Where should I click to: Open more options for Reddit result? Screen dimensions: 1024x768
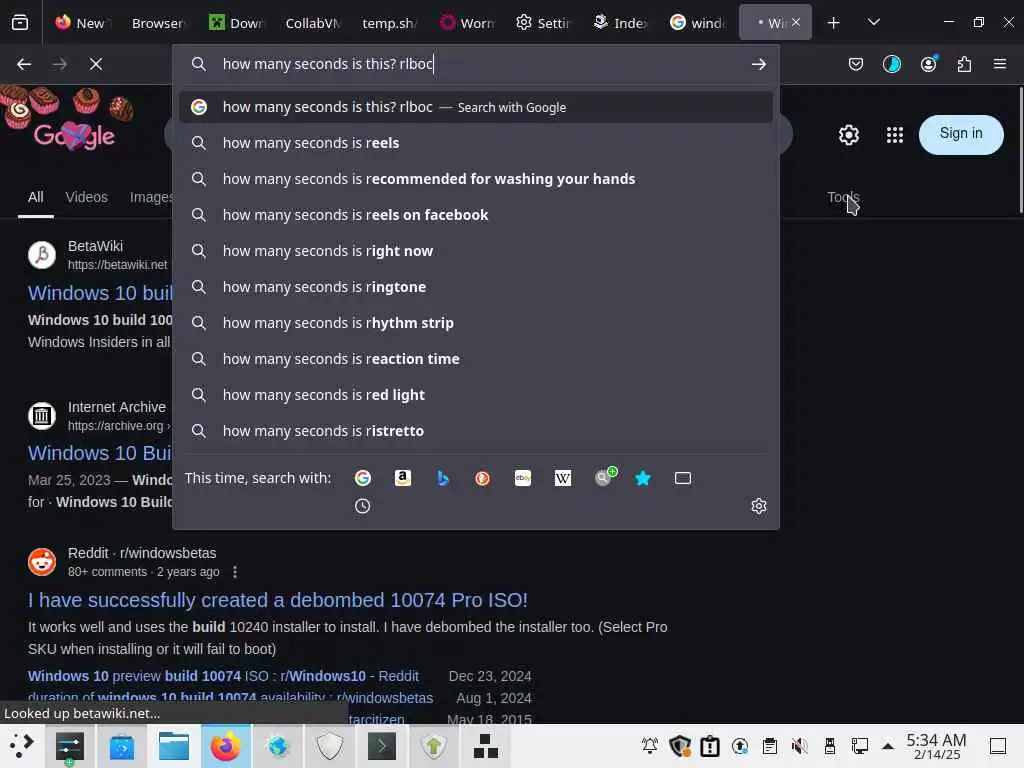[235, 572]
